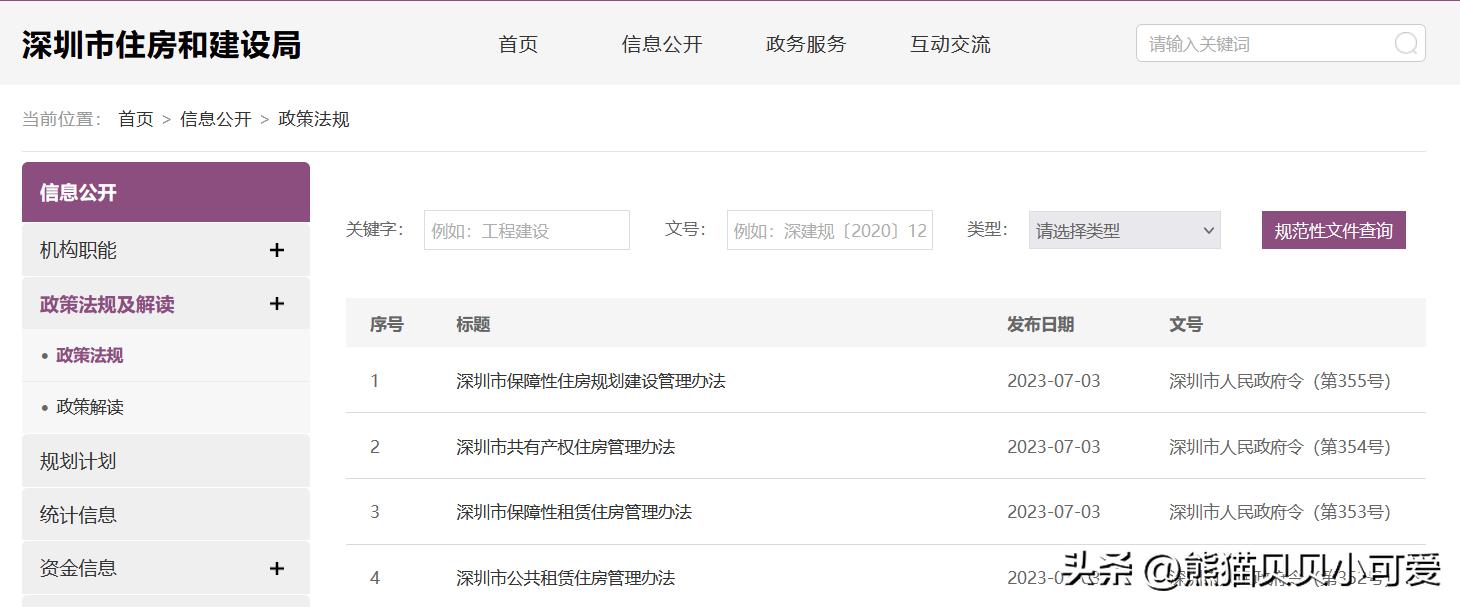Open the 深圳市保障性住房规划建设管理办法 document
The image size is (1460, 607).
[x=591, y=381]
